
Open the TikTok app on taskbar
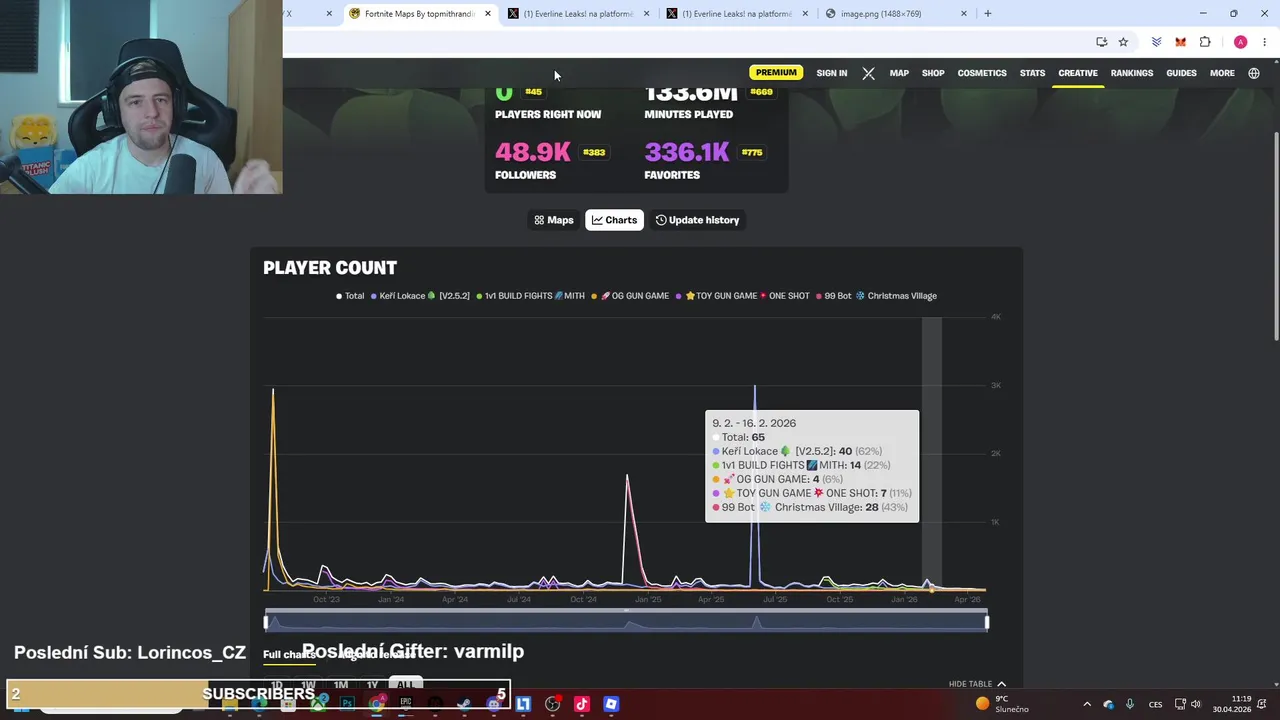(x=582, y=704)
